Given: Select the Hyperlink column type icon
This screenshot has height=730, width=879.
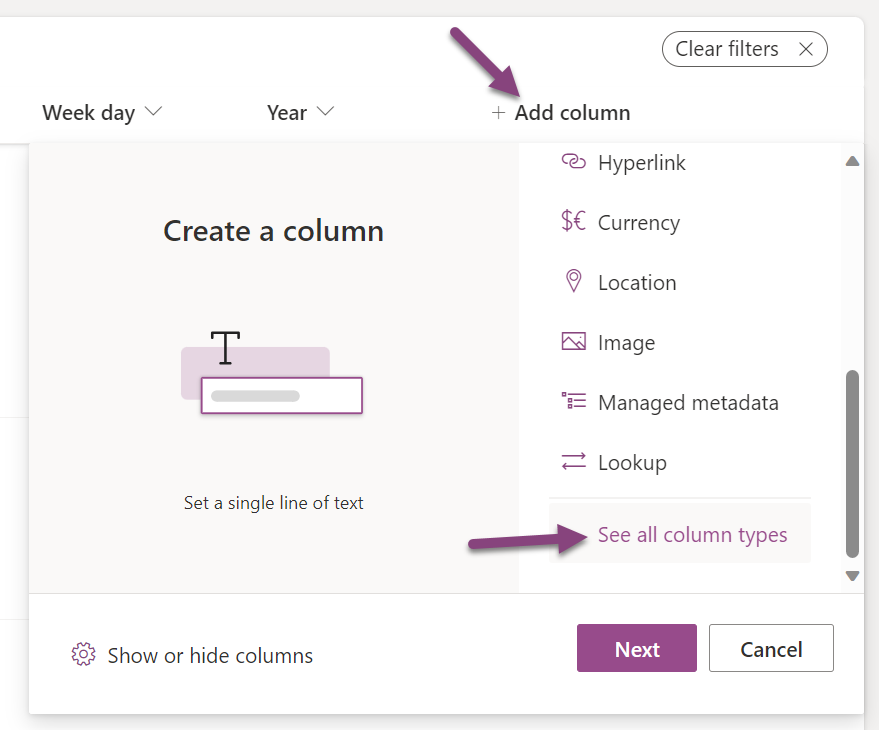Looking at the screenshot, I should [x=573, y=162].
